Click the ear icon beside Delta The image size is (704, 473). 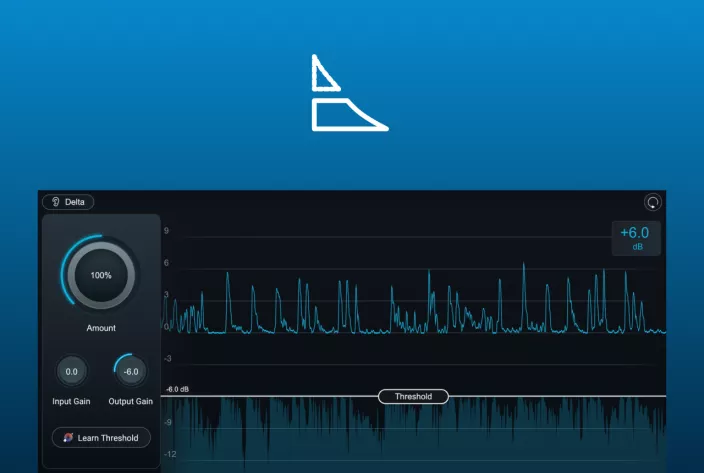tap(56, 202)
